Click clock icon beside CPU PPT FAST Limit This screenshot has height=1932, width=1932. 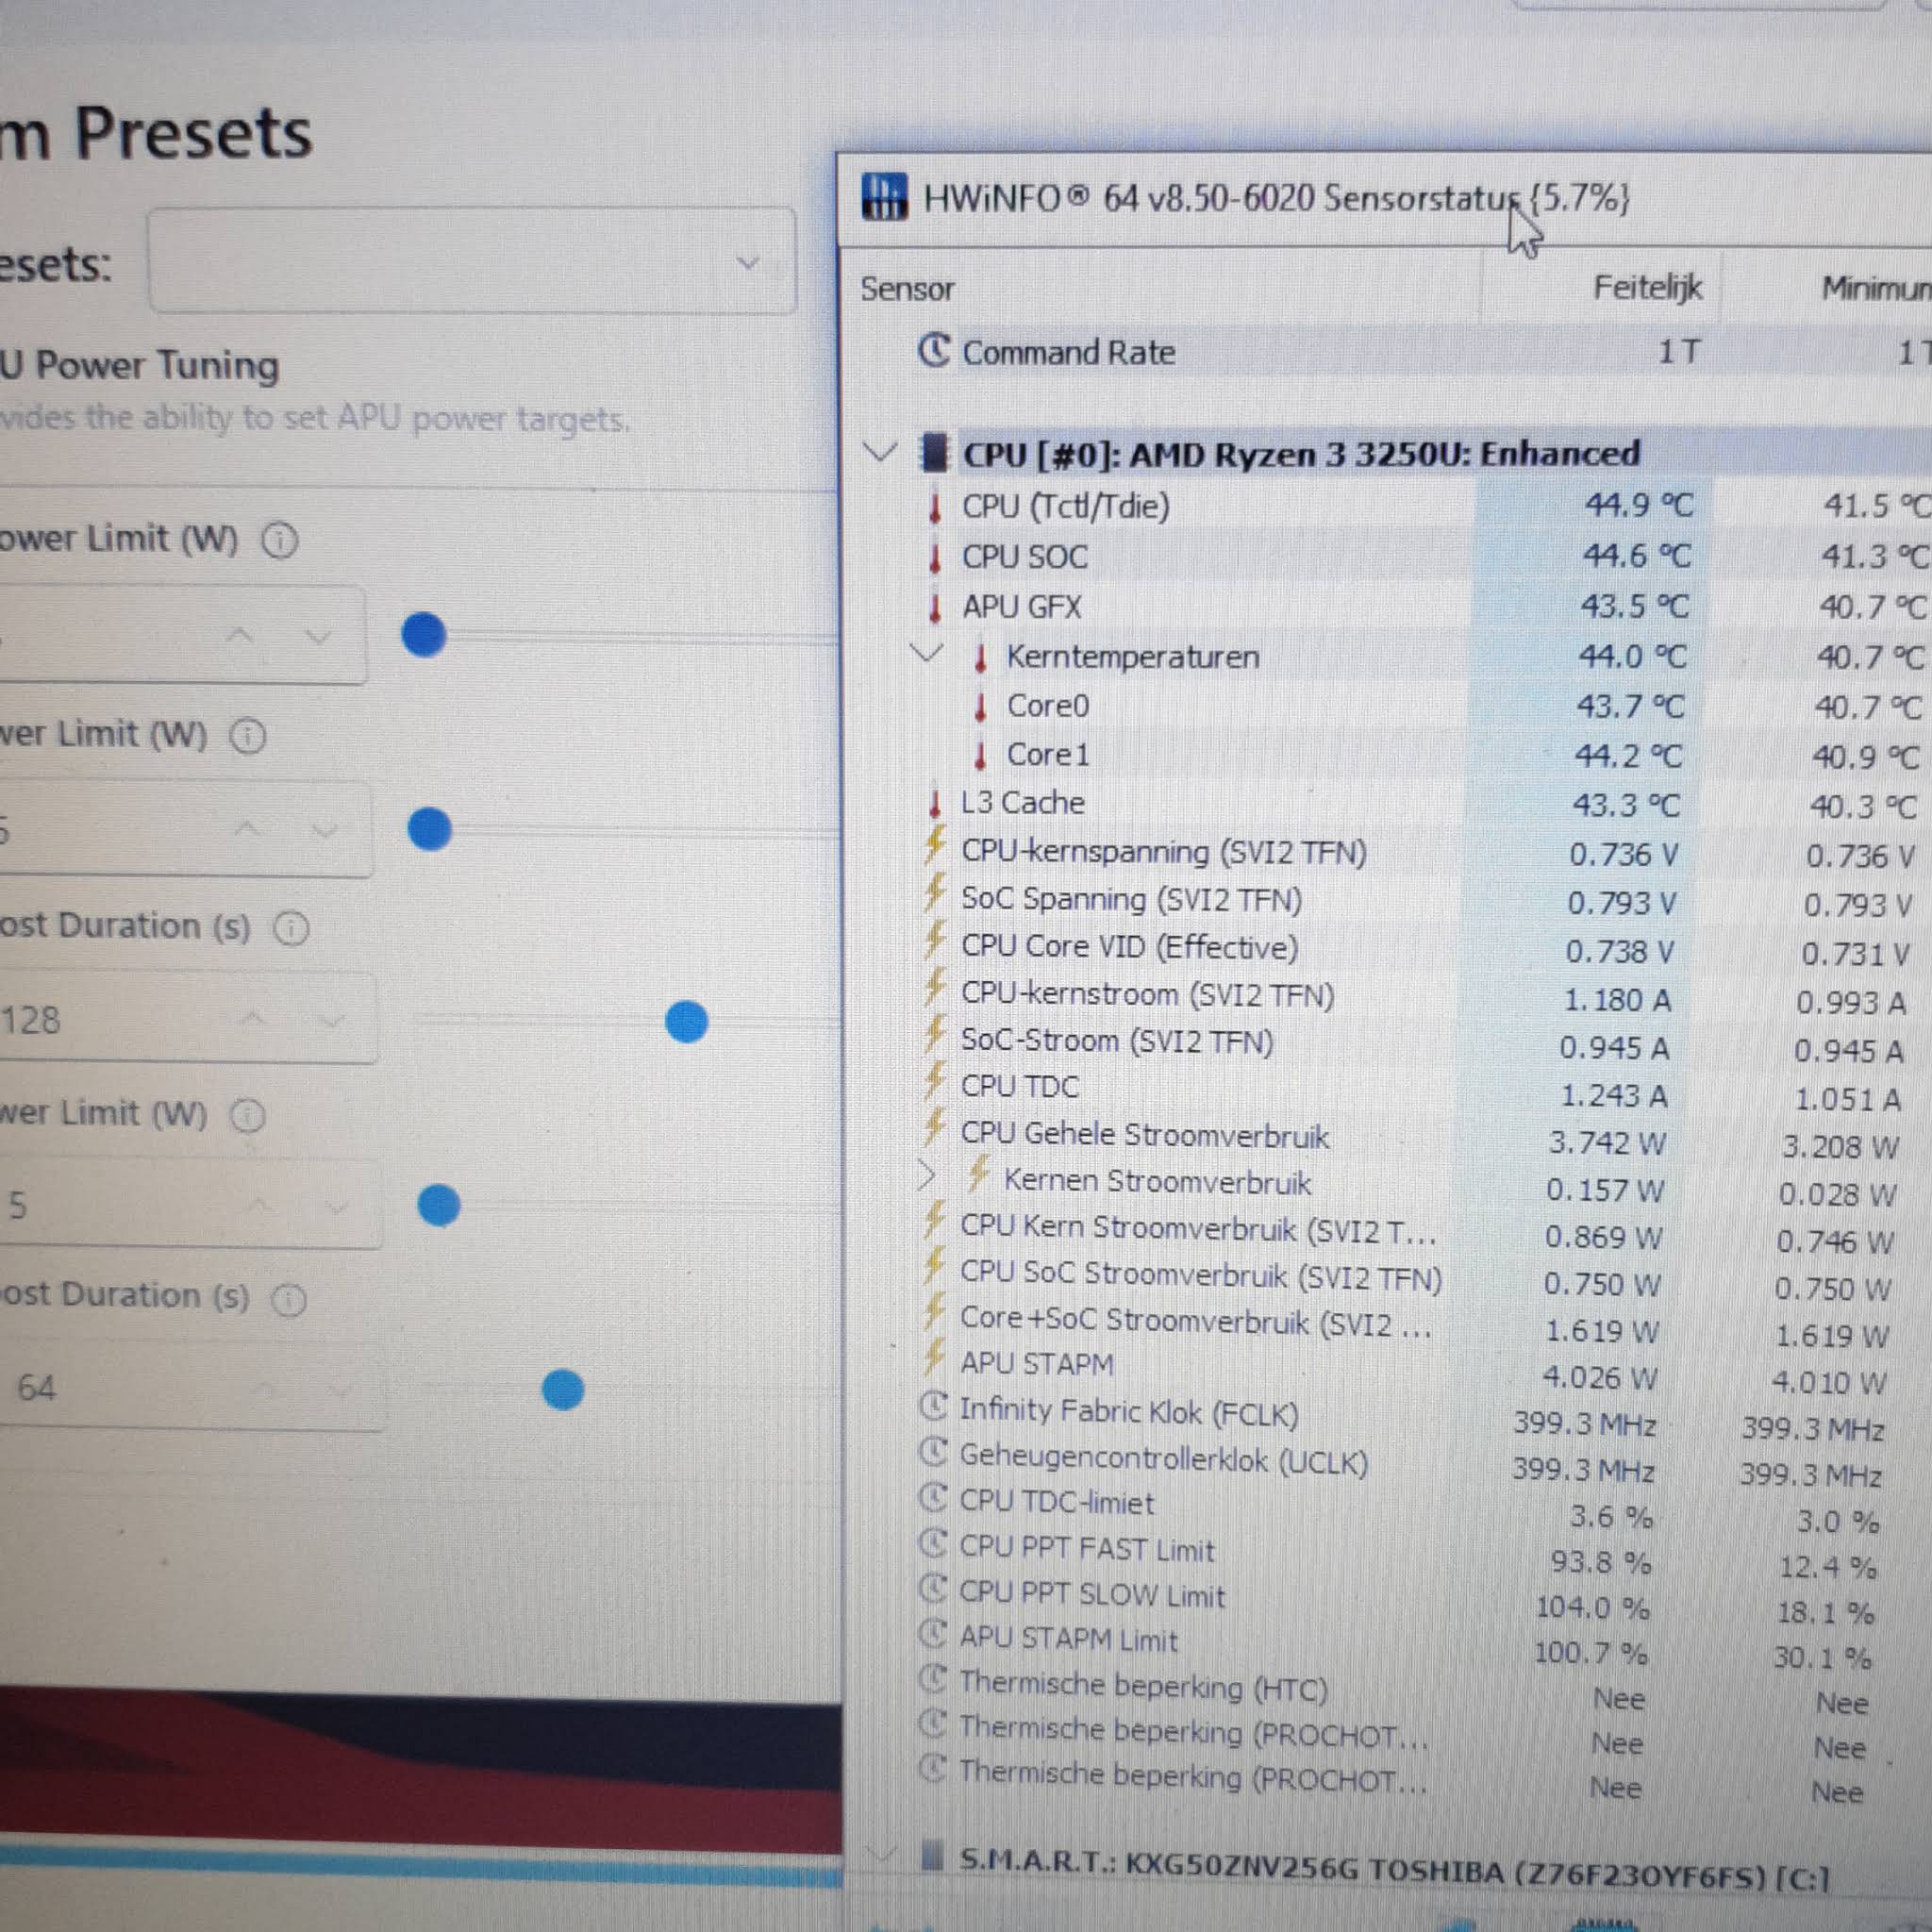pyautogui.click(x=932, y=1544)
